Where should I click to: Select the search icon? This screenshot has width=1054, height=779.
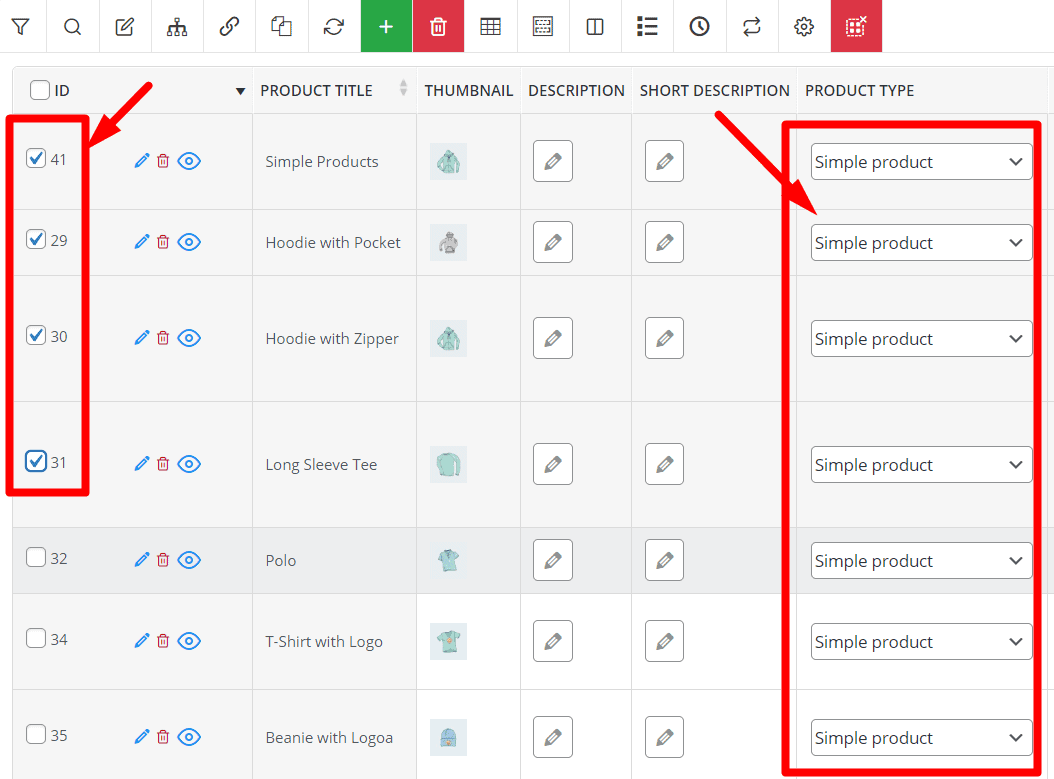72,26
